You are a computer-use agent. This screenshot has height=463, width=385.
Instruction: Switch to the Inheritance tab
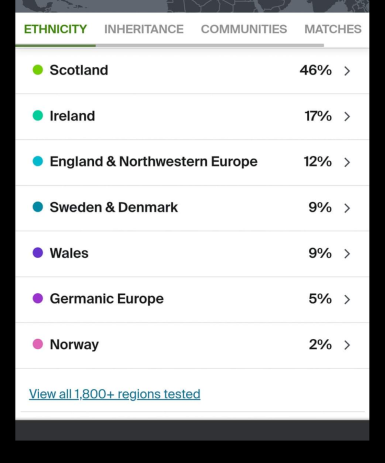tap(144, 29)
